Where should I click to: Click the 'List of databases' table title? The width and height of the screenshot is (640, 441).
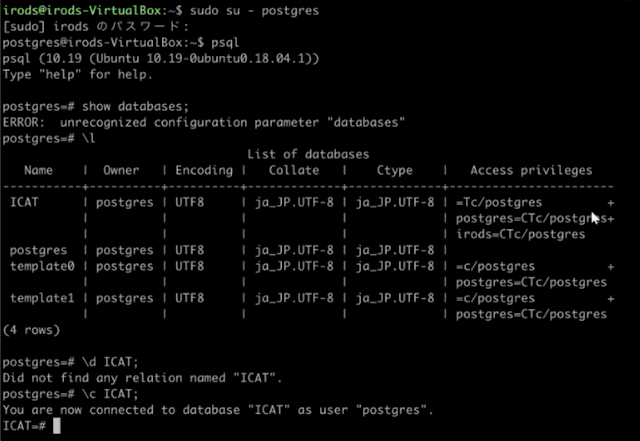pos(308,154)
